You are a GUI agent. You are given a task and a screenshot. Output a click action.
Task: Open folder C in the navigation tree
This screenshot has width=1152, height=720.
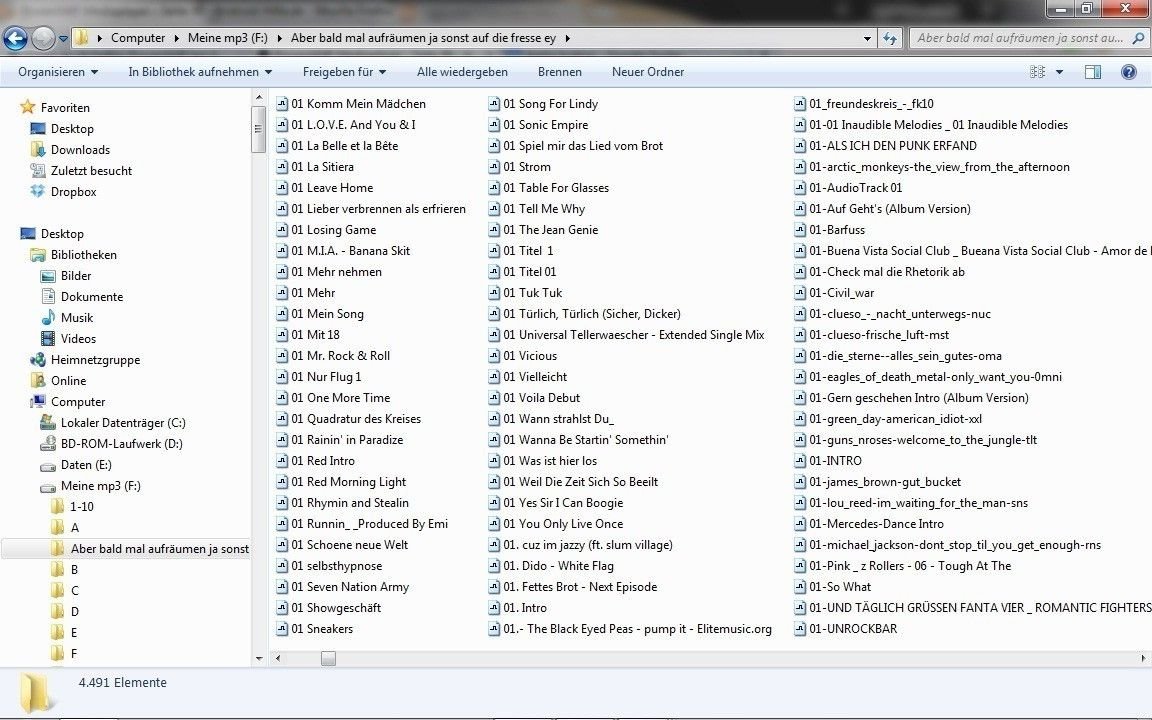[x=74, y=591]
